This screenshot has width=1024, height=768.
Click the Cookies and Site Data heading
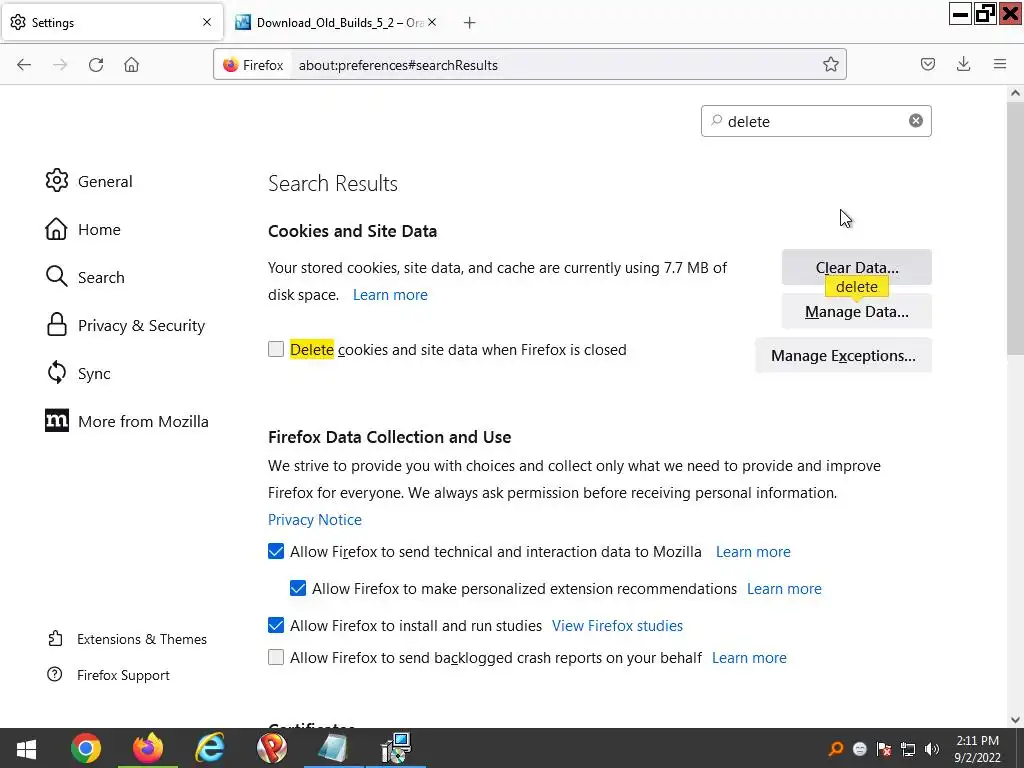click(352, 231)
